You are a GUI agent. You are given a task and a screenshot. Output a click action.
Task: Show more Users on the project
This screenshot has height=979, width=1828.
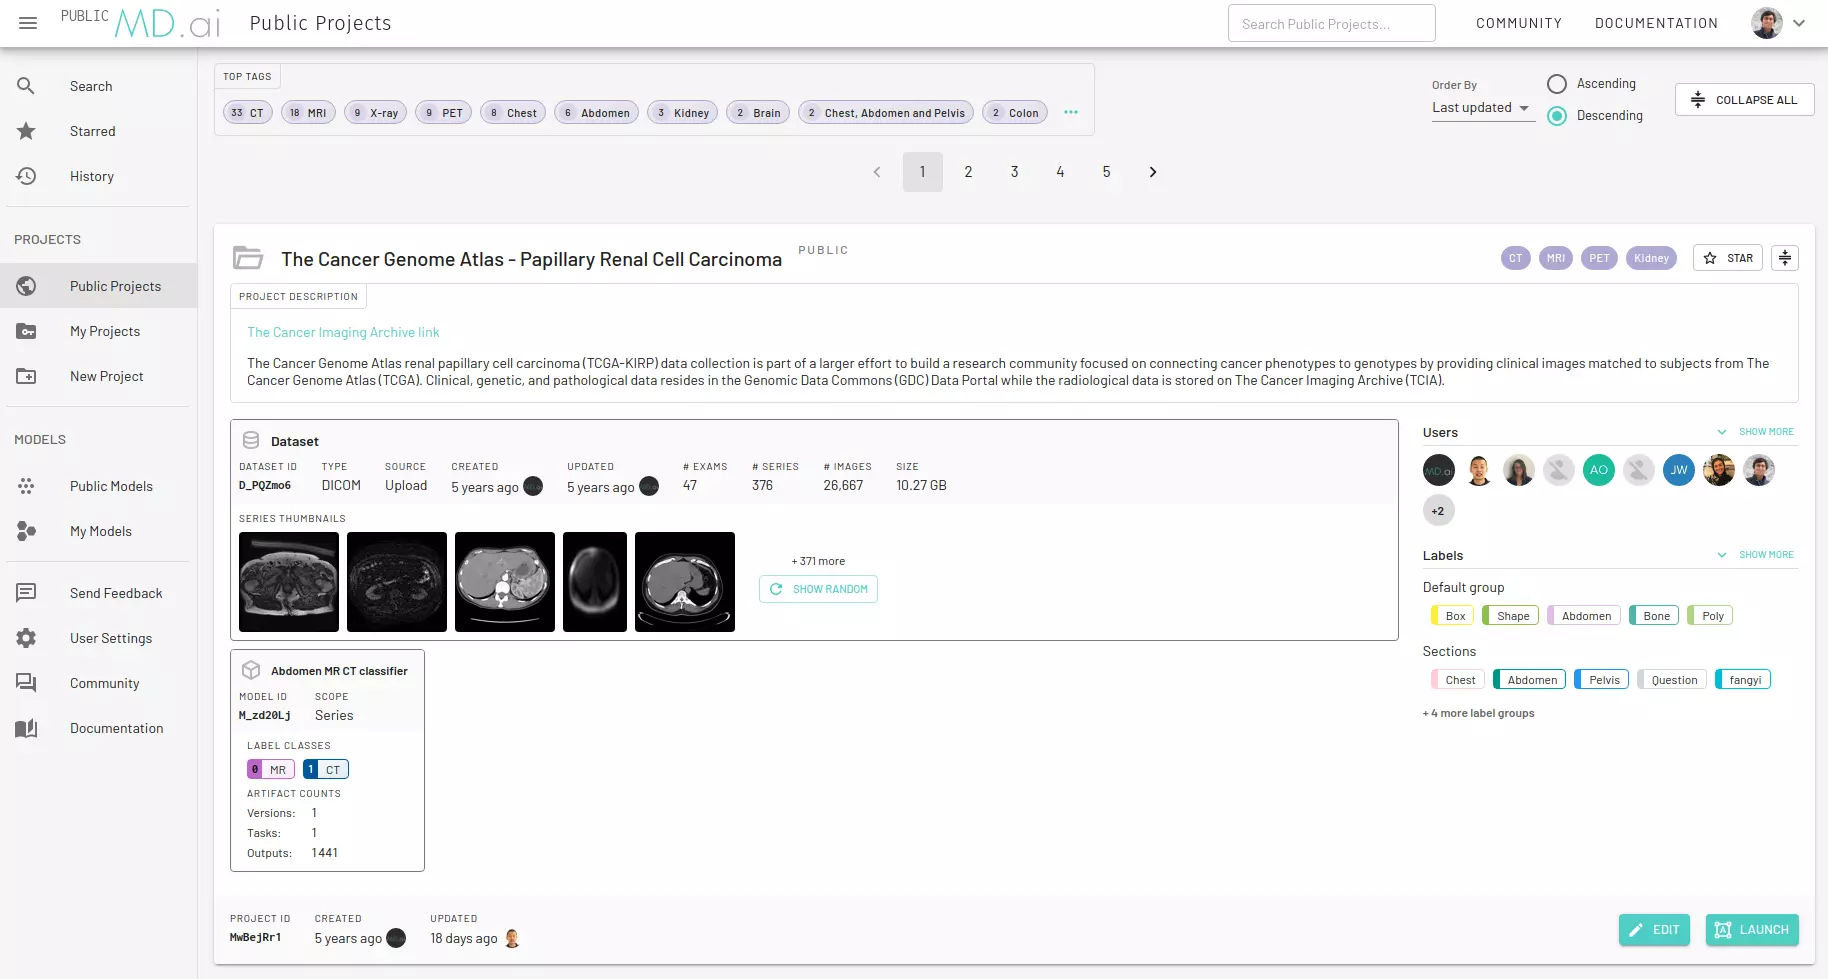[x=1765, y=432]
